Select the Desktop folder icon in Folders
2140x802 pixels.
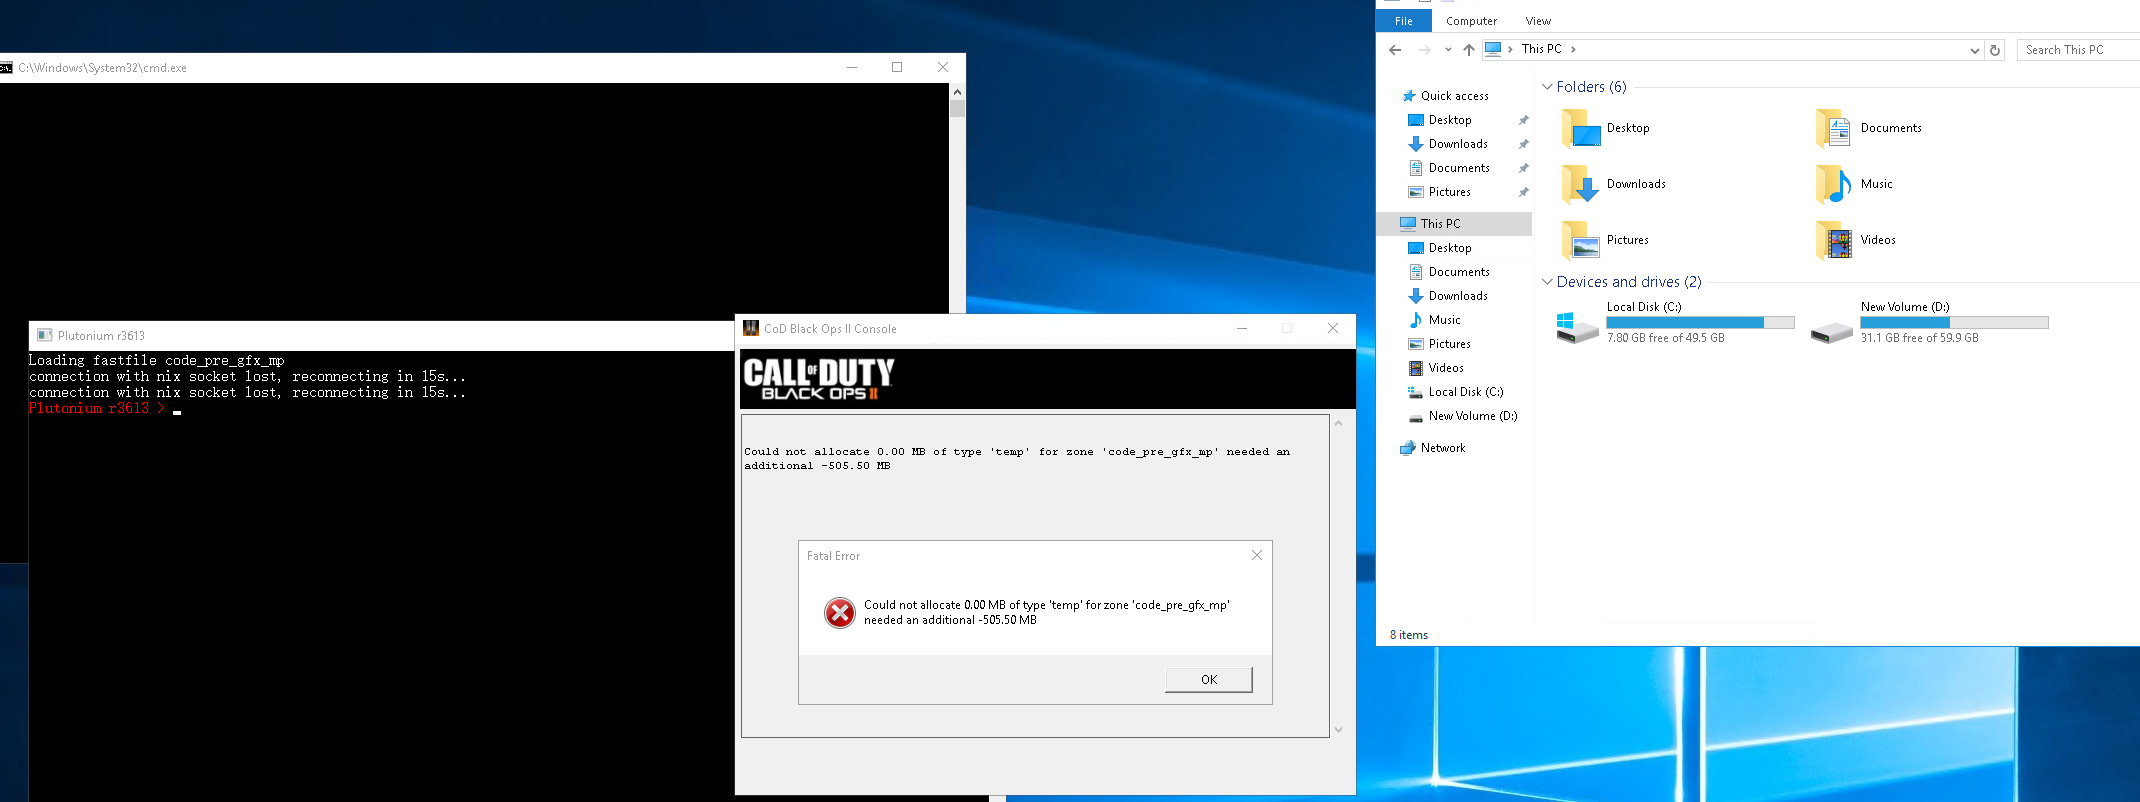pos(1581,129)
